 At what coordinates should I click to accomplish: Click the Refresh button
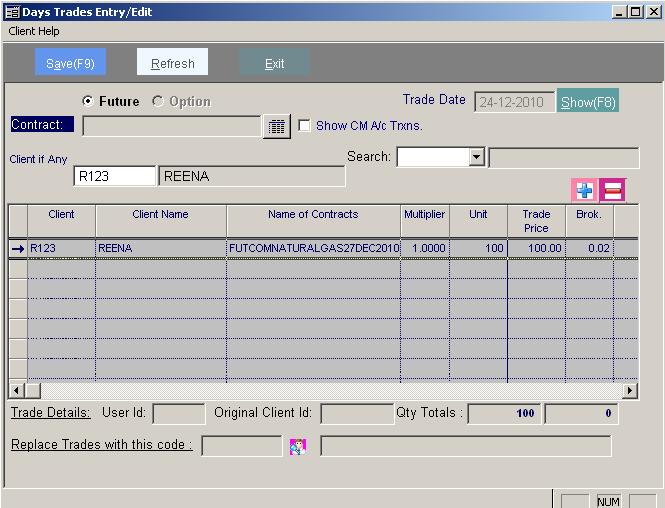coord(172,63)
